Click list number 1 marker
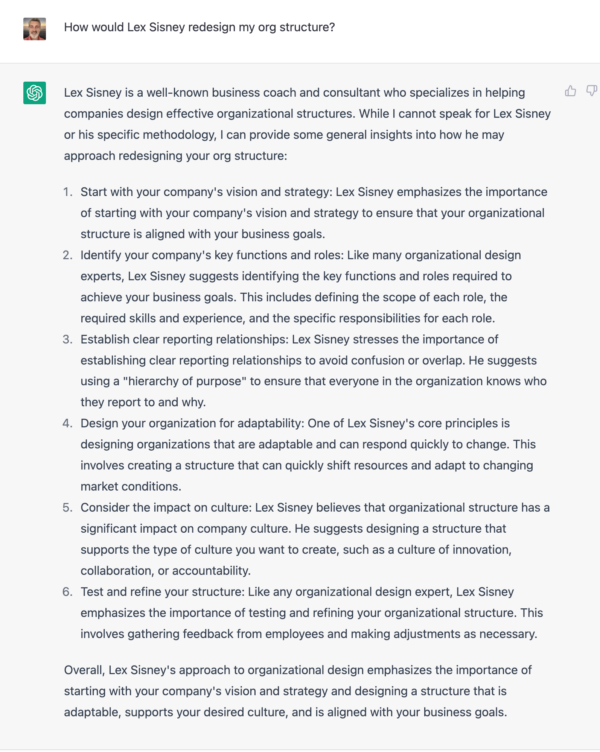 coord(68,192)
